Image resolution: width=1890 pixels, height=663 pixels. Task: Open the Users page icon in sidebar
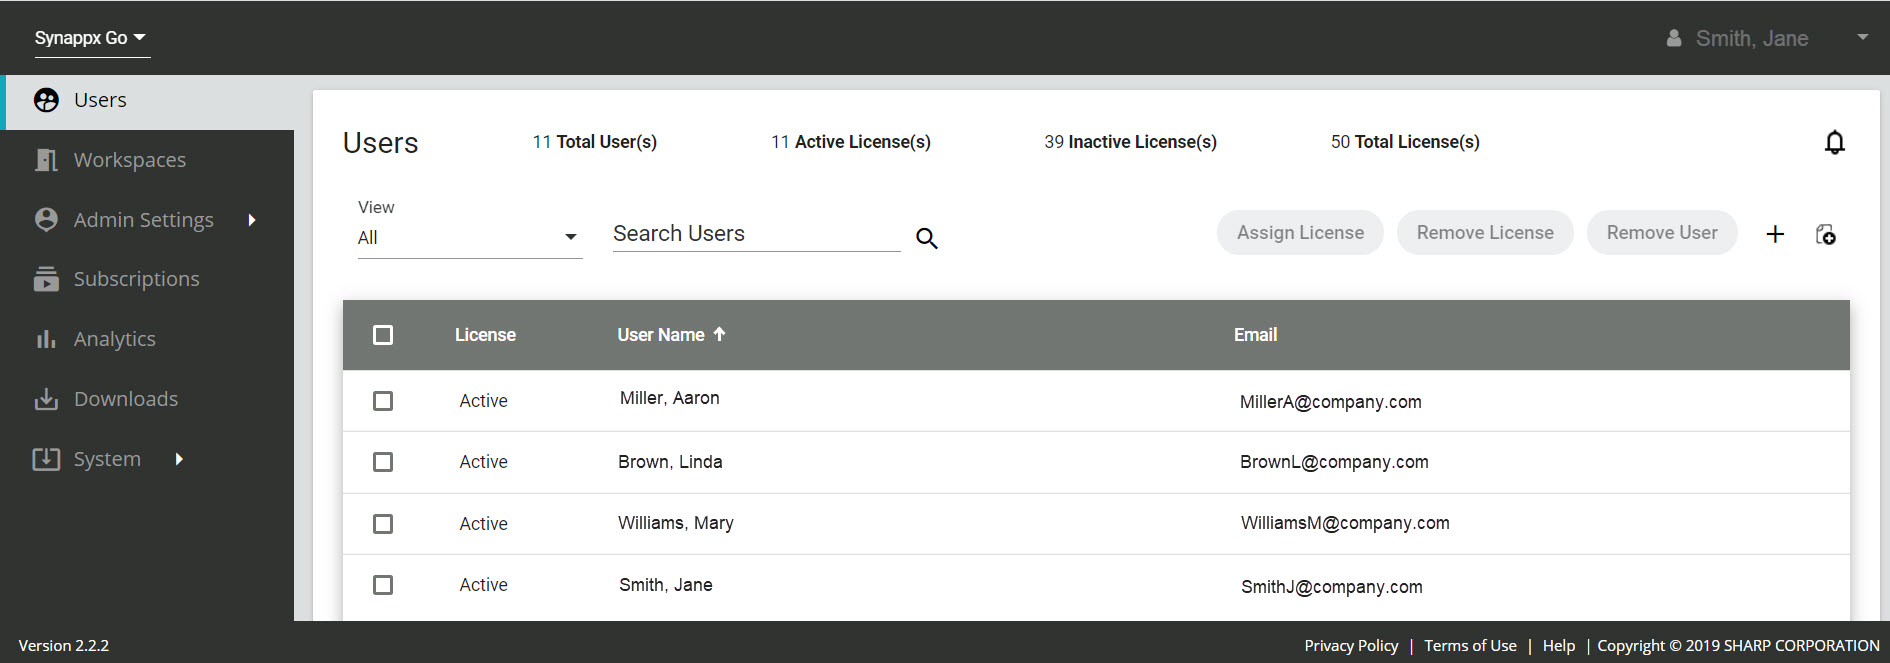pyautogui.click(x=46, y=100)
